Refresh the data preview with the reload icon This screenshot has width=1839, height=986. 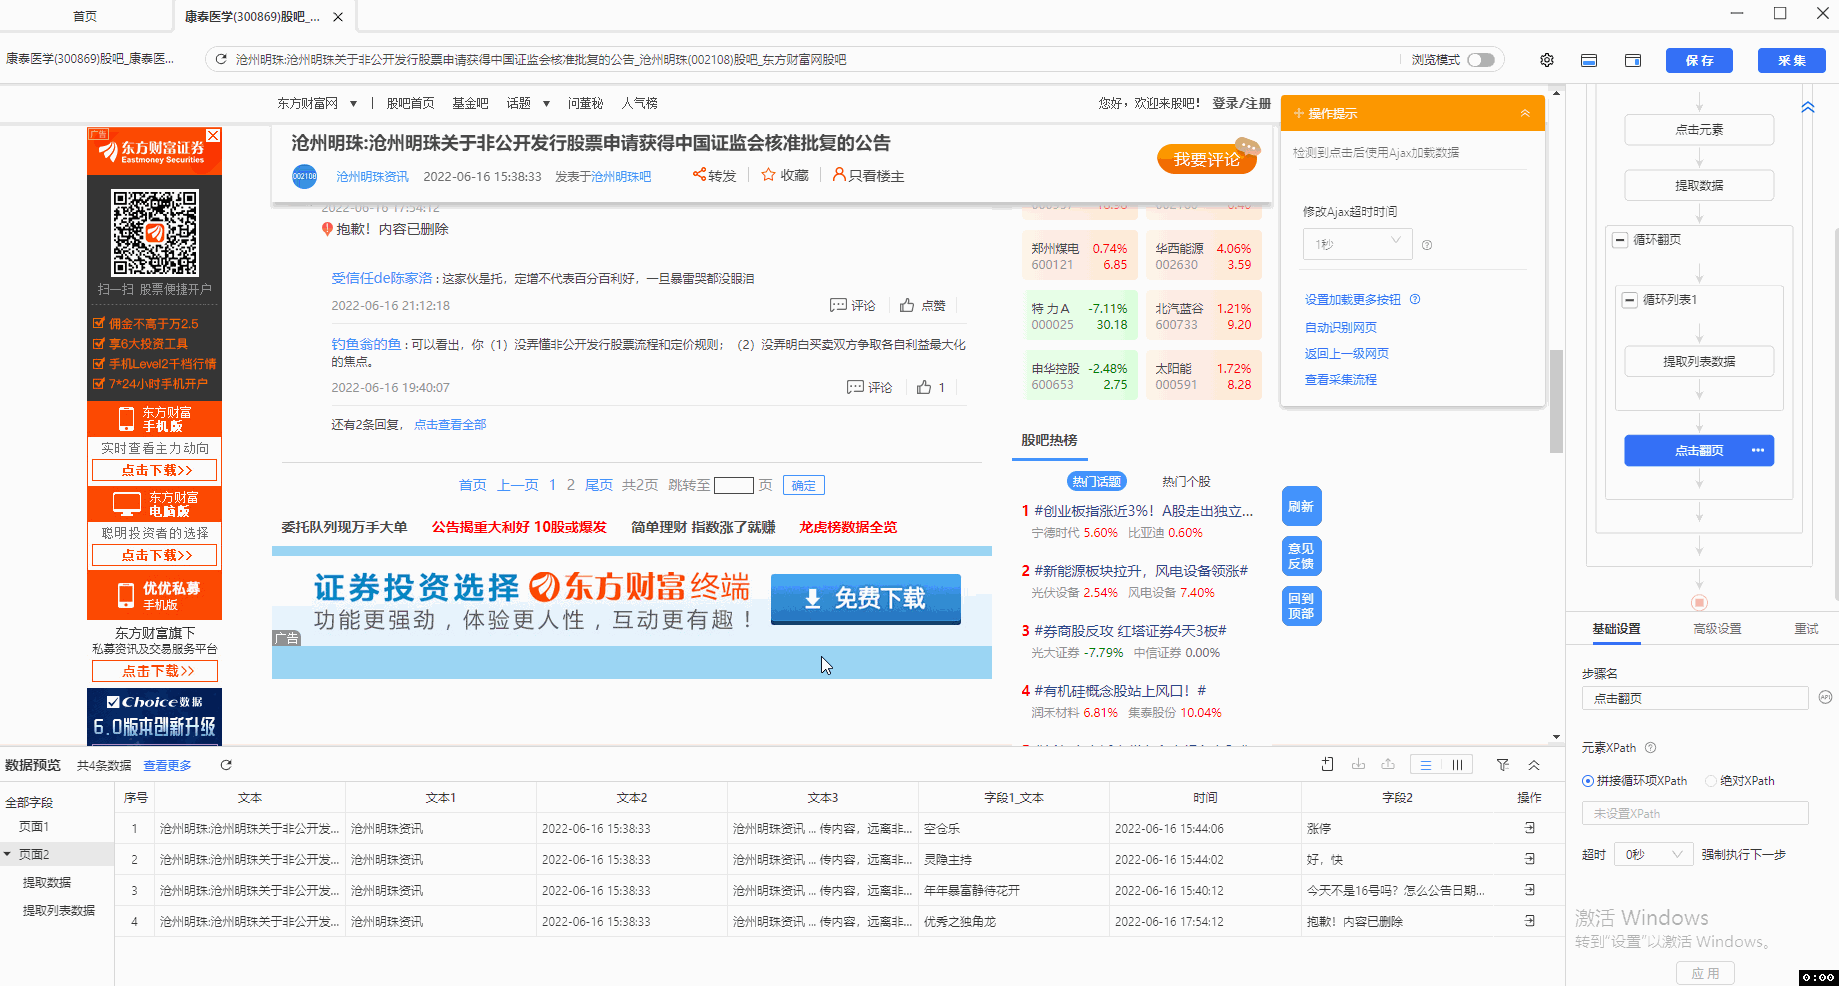tap(226, 765)
